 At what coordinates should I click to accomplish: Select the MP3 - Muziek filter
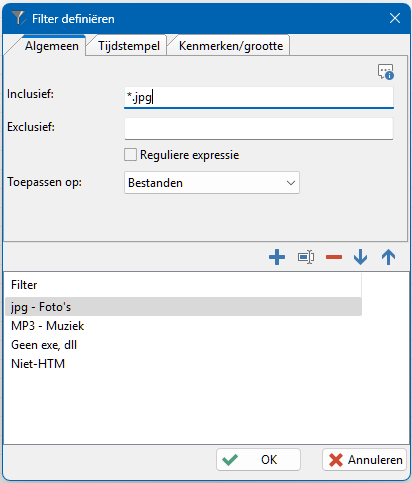[183, 326]
